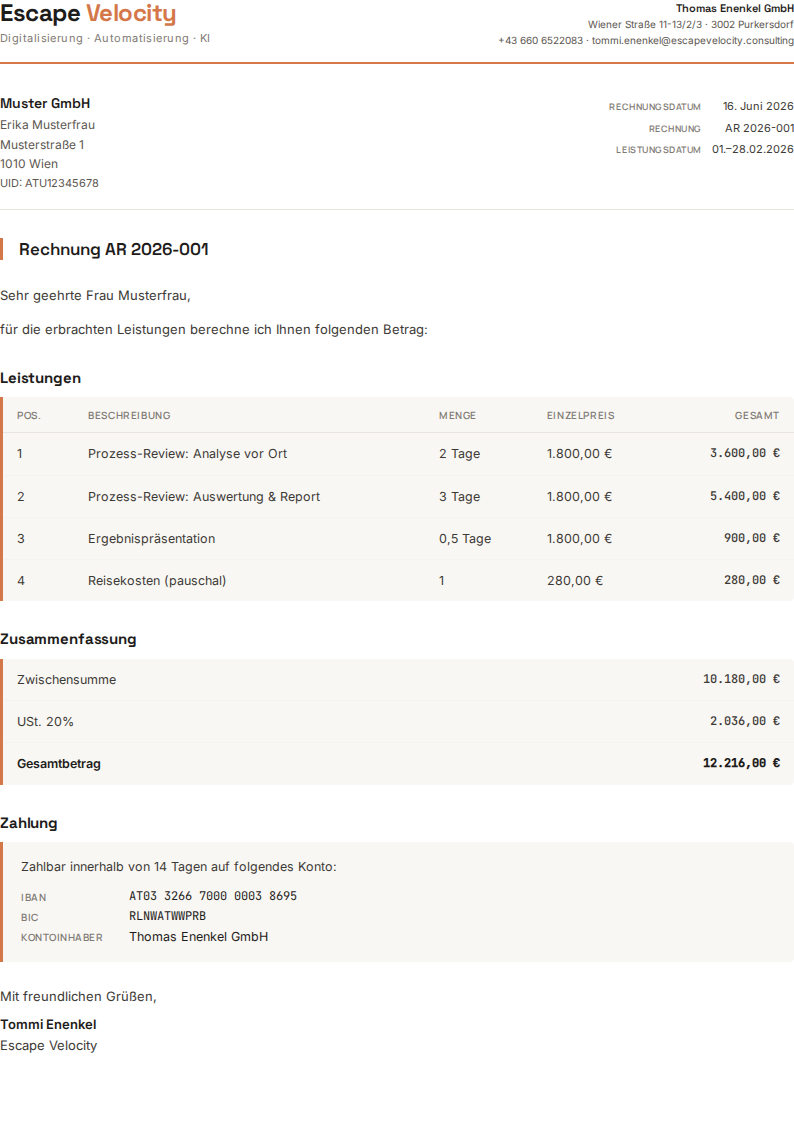
Task: Click label 'LEISTUNGSDATUM'
Action: (x=658, y=150)
